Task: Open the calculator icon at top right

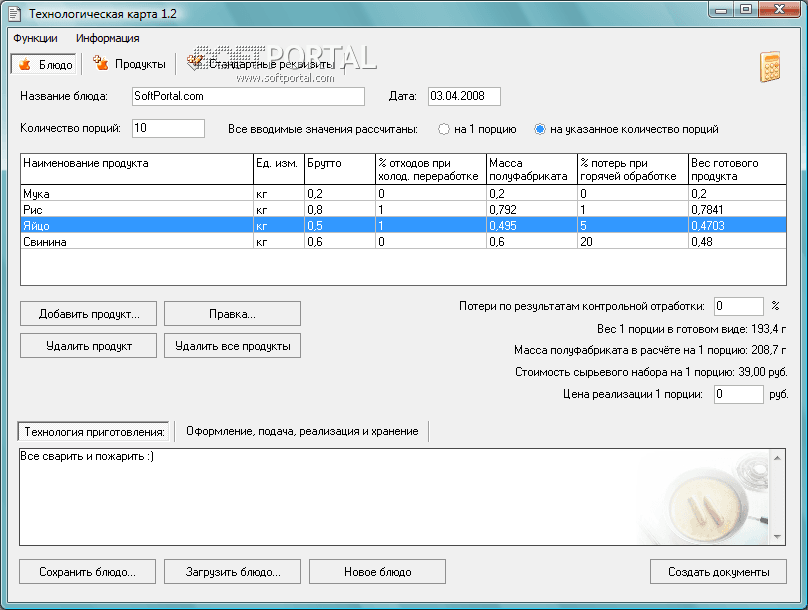Action: [770, 67]
